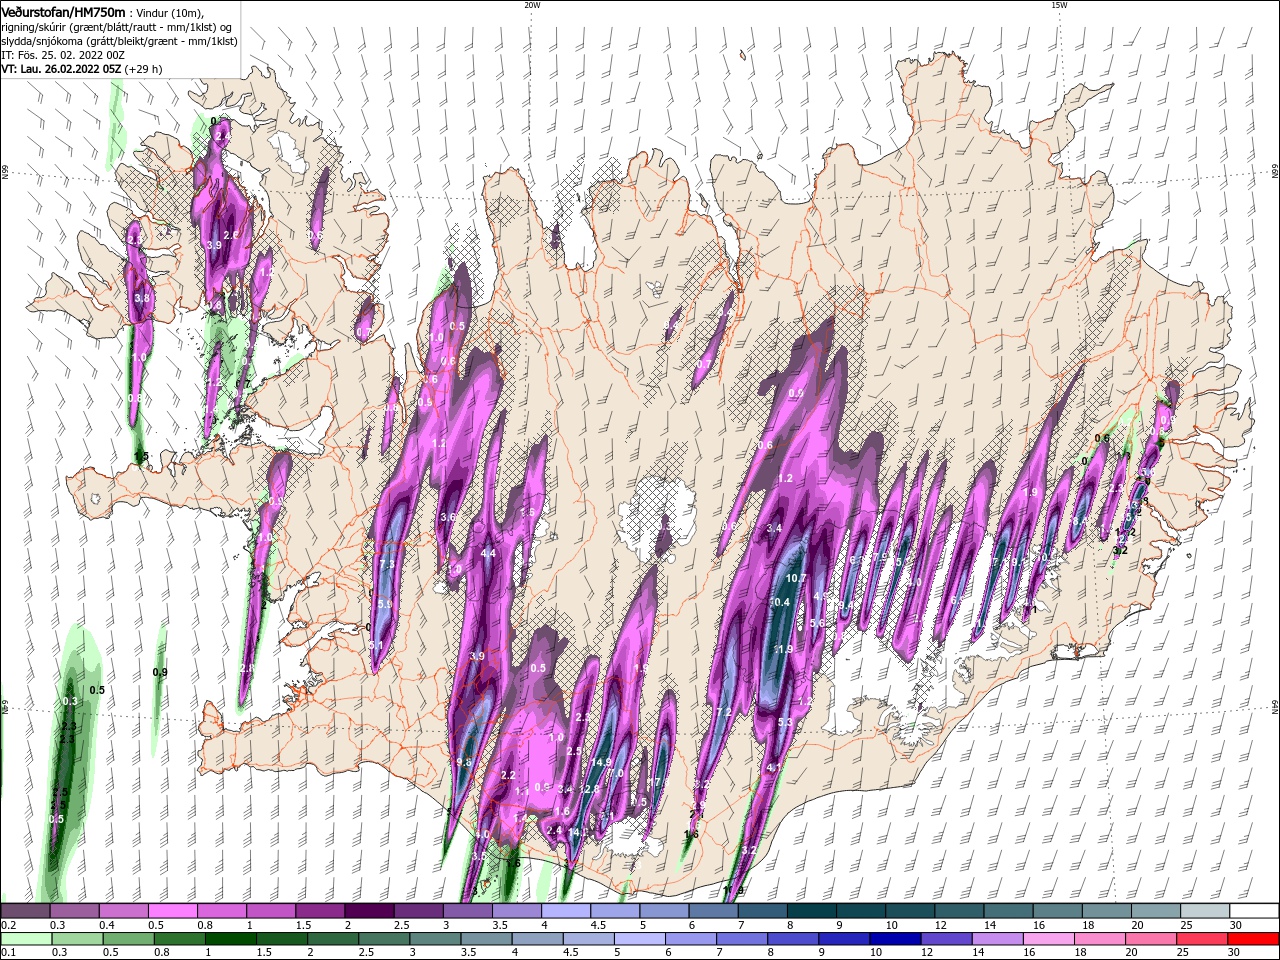
Task: Click the '14.9' snowfall value on the map
Action: [x=601, y=762]
